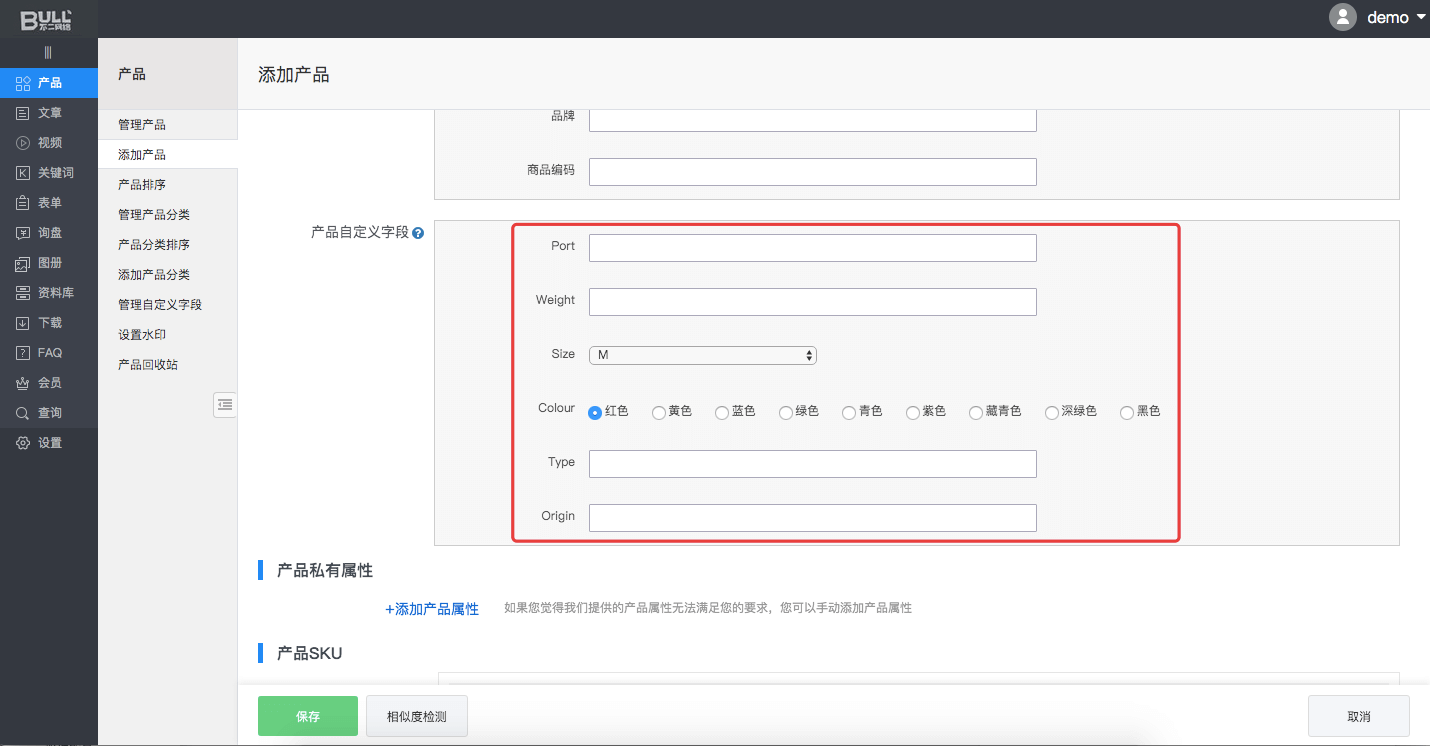Click the 产品 grid icon in sidebar

click(23, 83)
